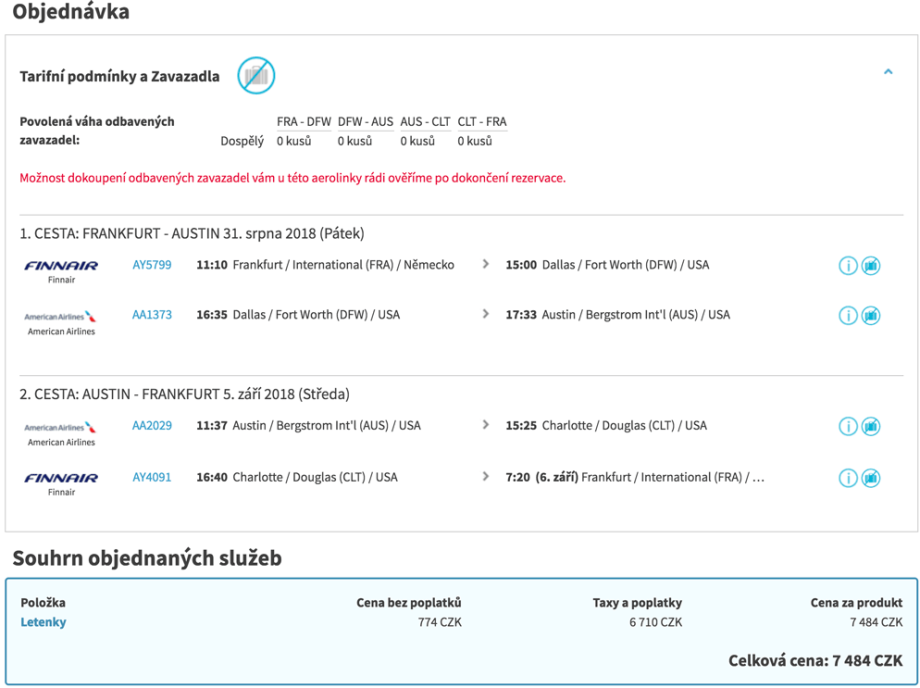Click the Celková cena total price text
920x688 pixels.
coord(817,661)
